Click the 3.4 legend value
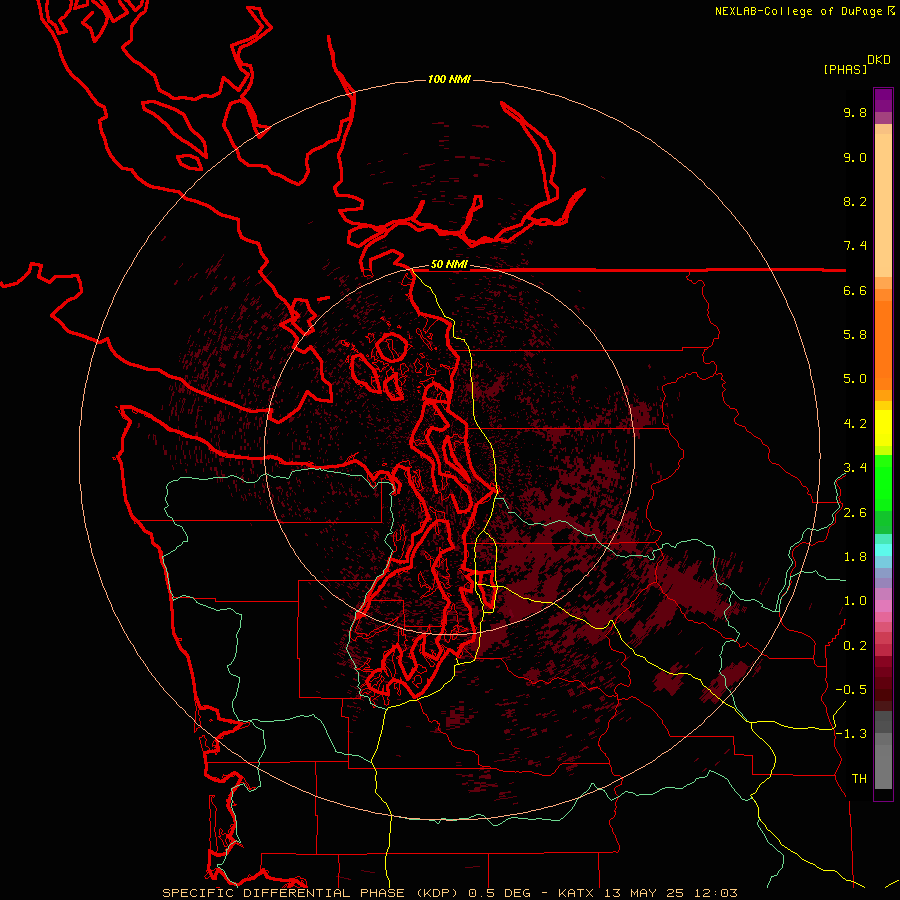900x900 pixels. tap(855, 468)
